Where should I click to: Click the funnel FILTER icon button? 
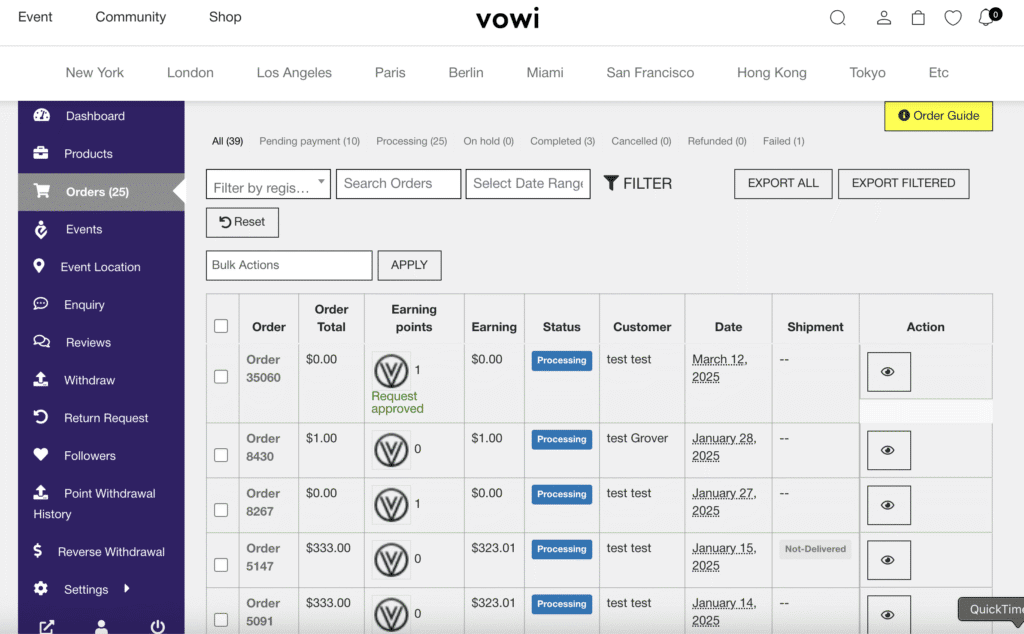pyautogui.click(x=638, y=184)
